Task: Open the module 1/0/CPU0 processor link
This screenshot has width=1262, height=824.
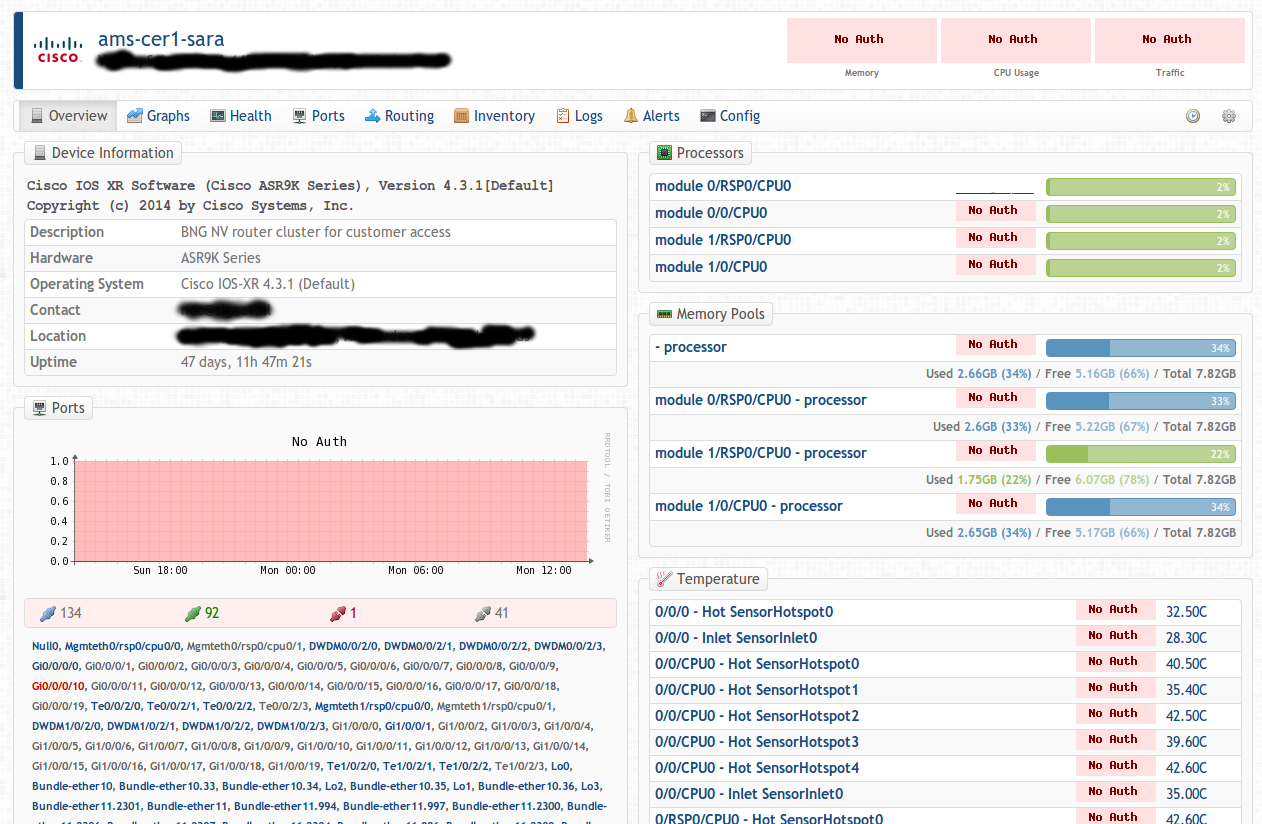Action: coord(711,267)
